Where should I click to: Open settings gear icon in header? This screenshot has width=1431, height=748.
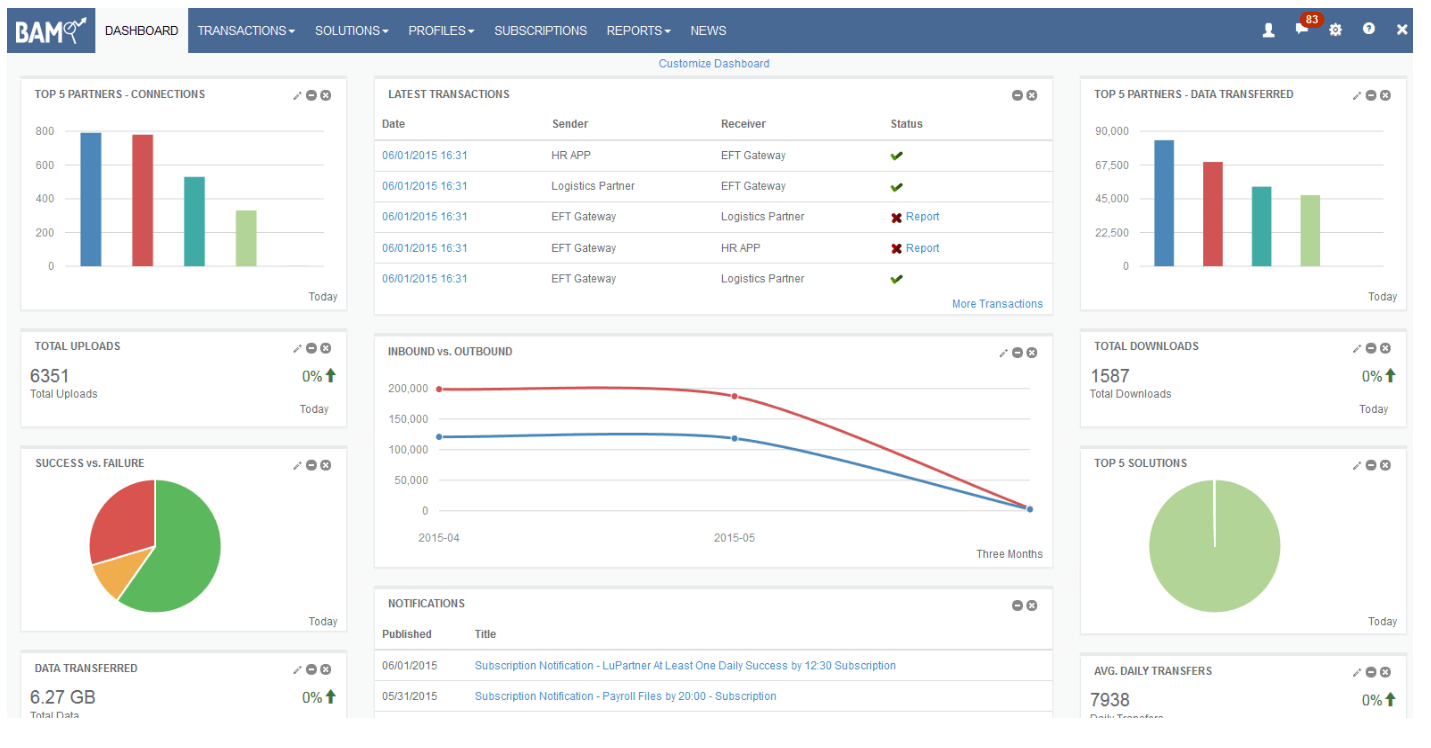coord(1335,30)
